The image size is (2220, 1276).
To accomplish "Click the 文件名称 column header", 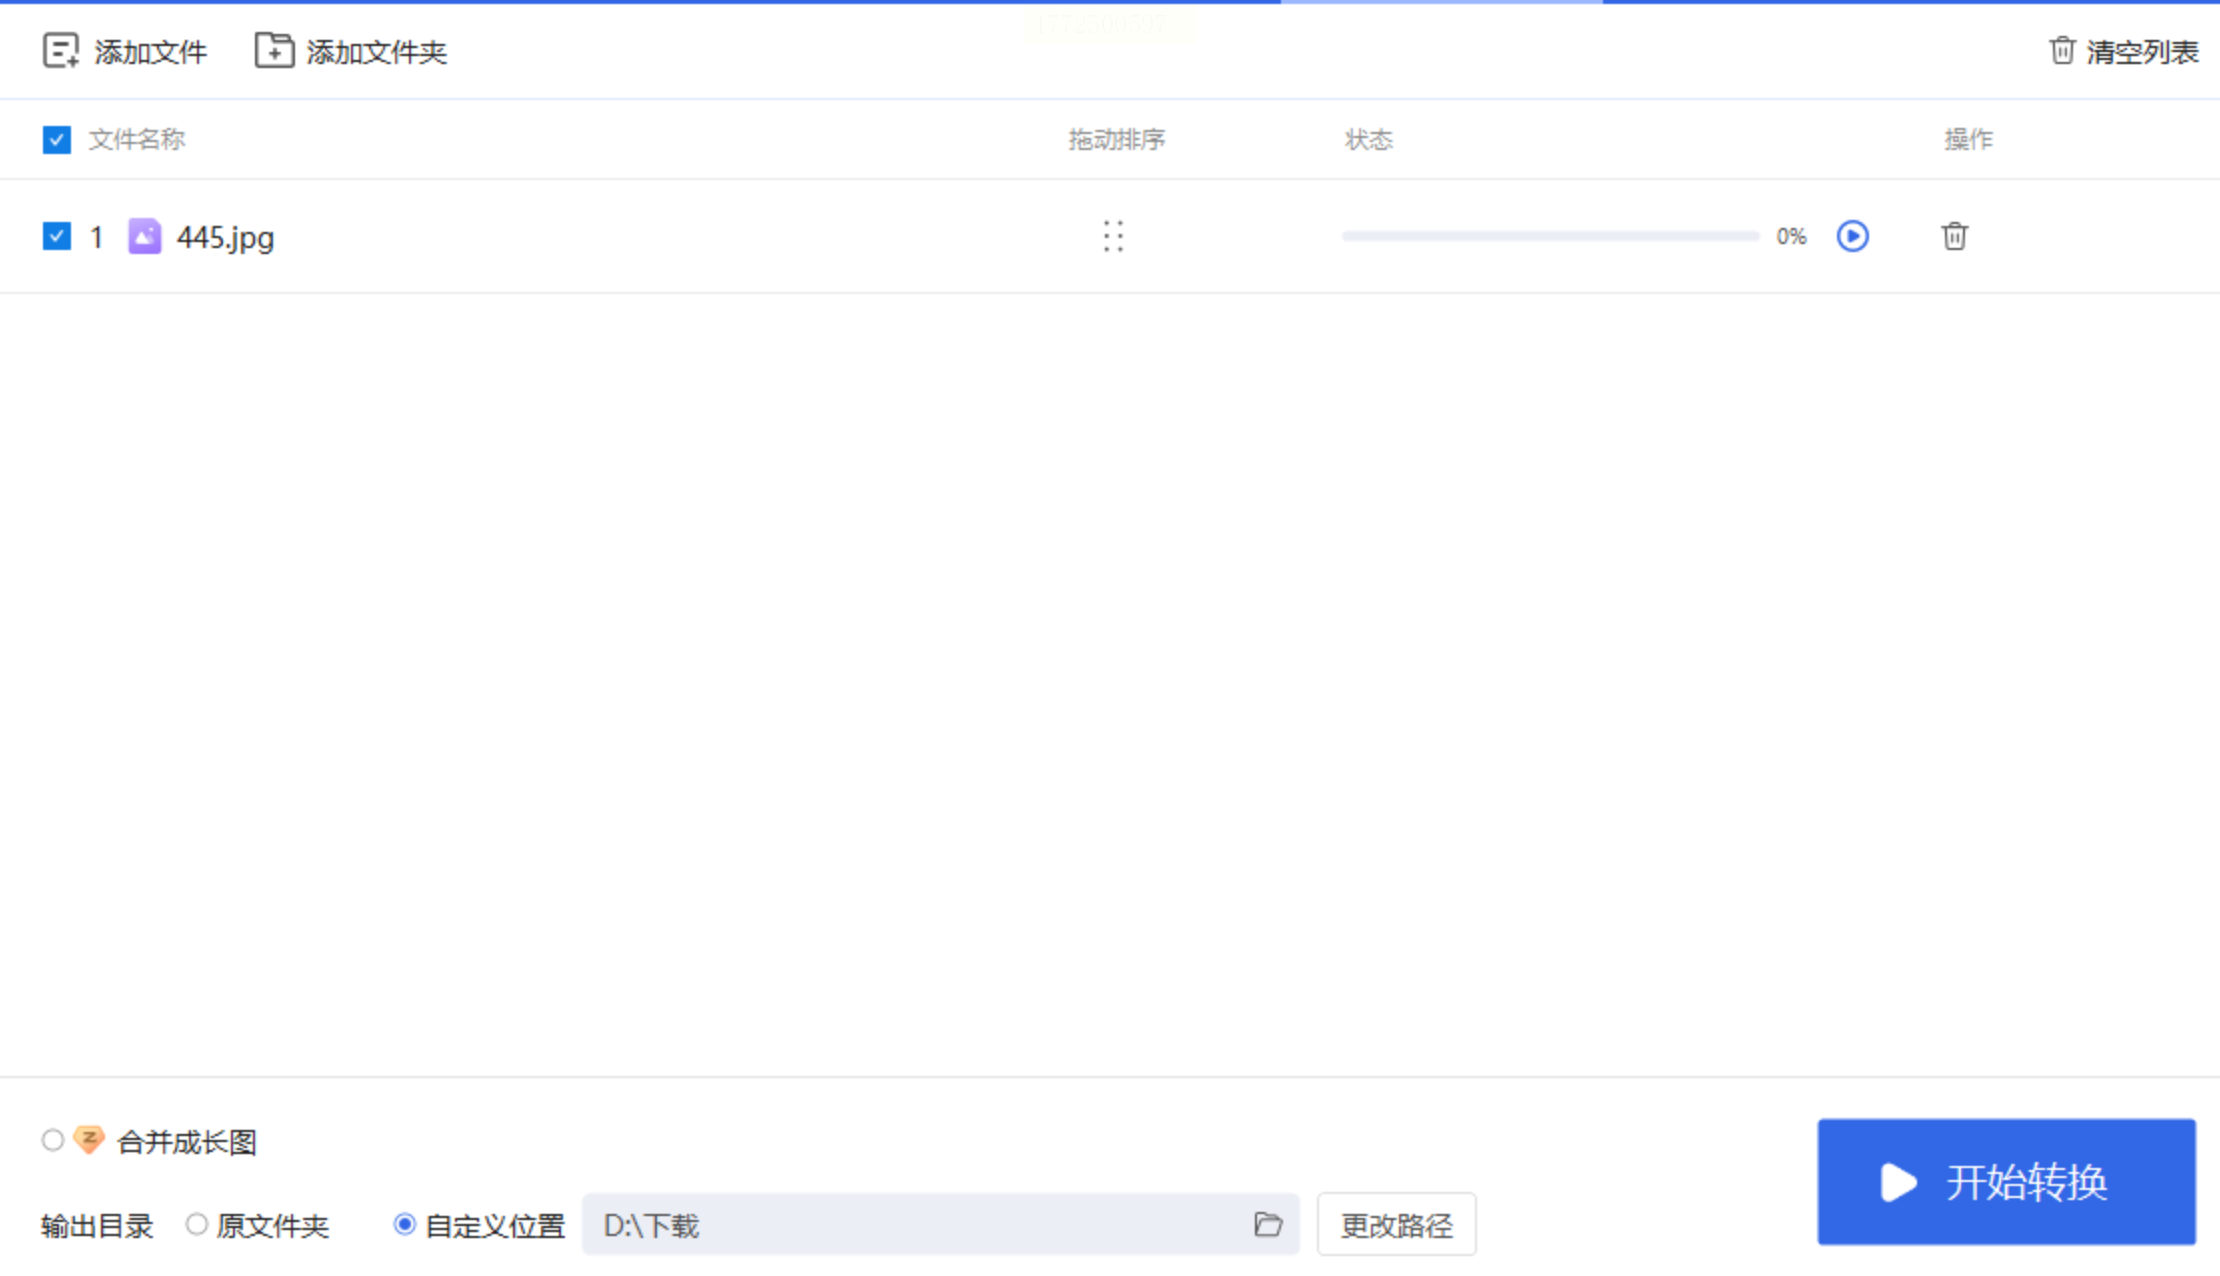I will coord(137,140).
